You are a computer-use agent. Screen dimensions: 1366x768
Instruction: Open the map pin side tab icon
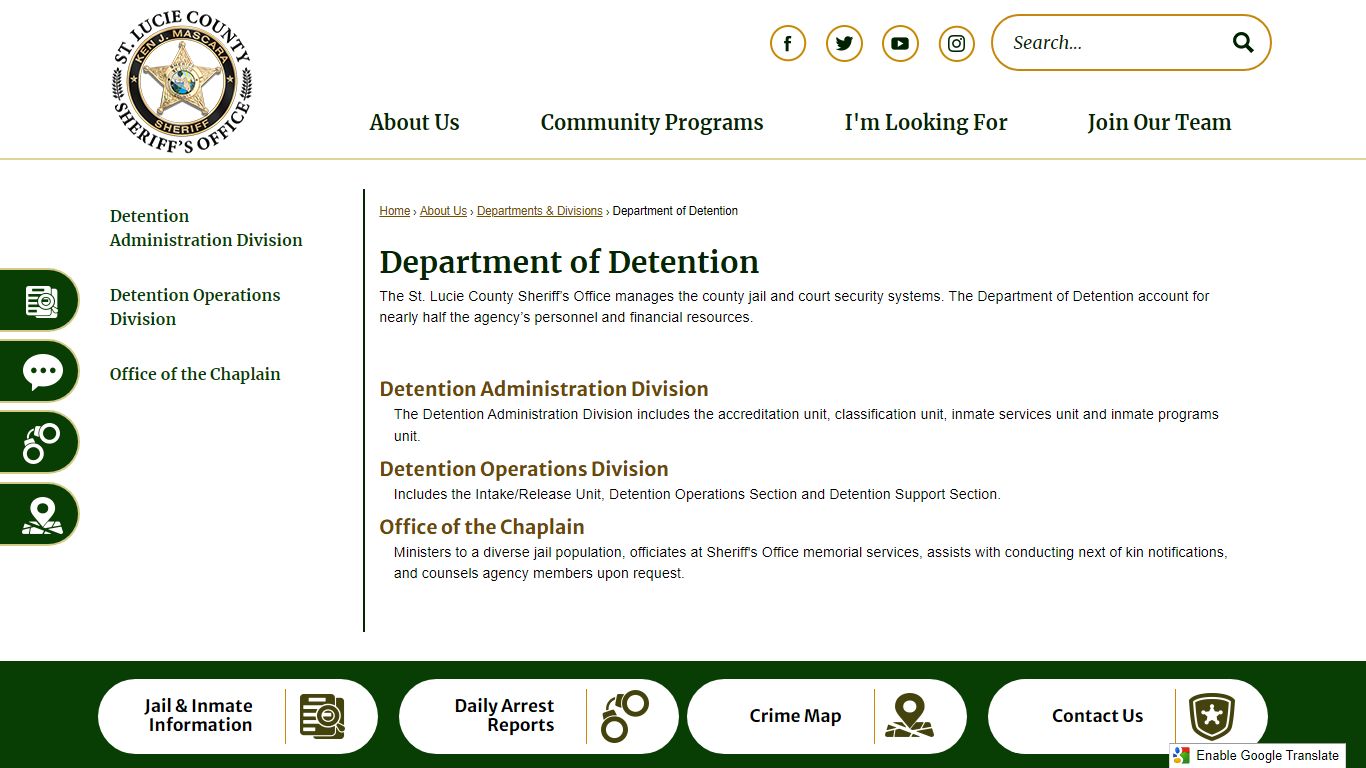[42, 515]
